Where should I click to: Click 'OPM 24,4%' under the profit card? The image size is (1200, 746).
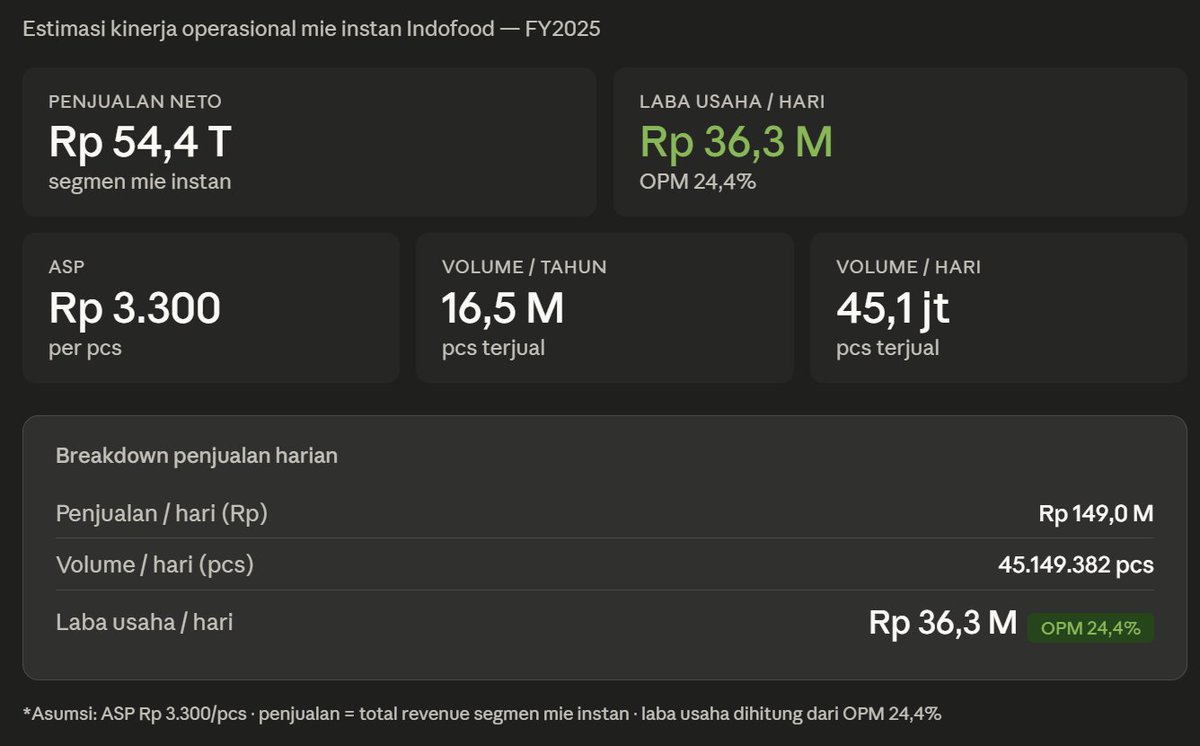tap(698, 181)
